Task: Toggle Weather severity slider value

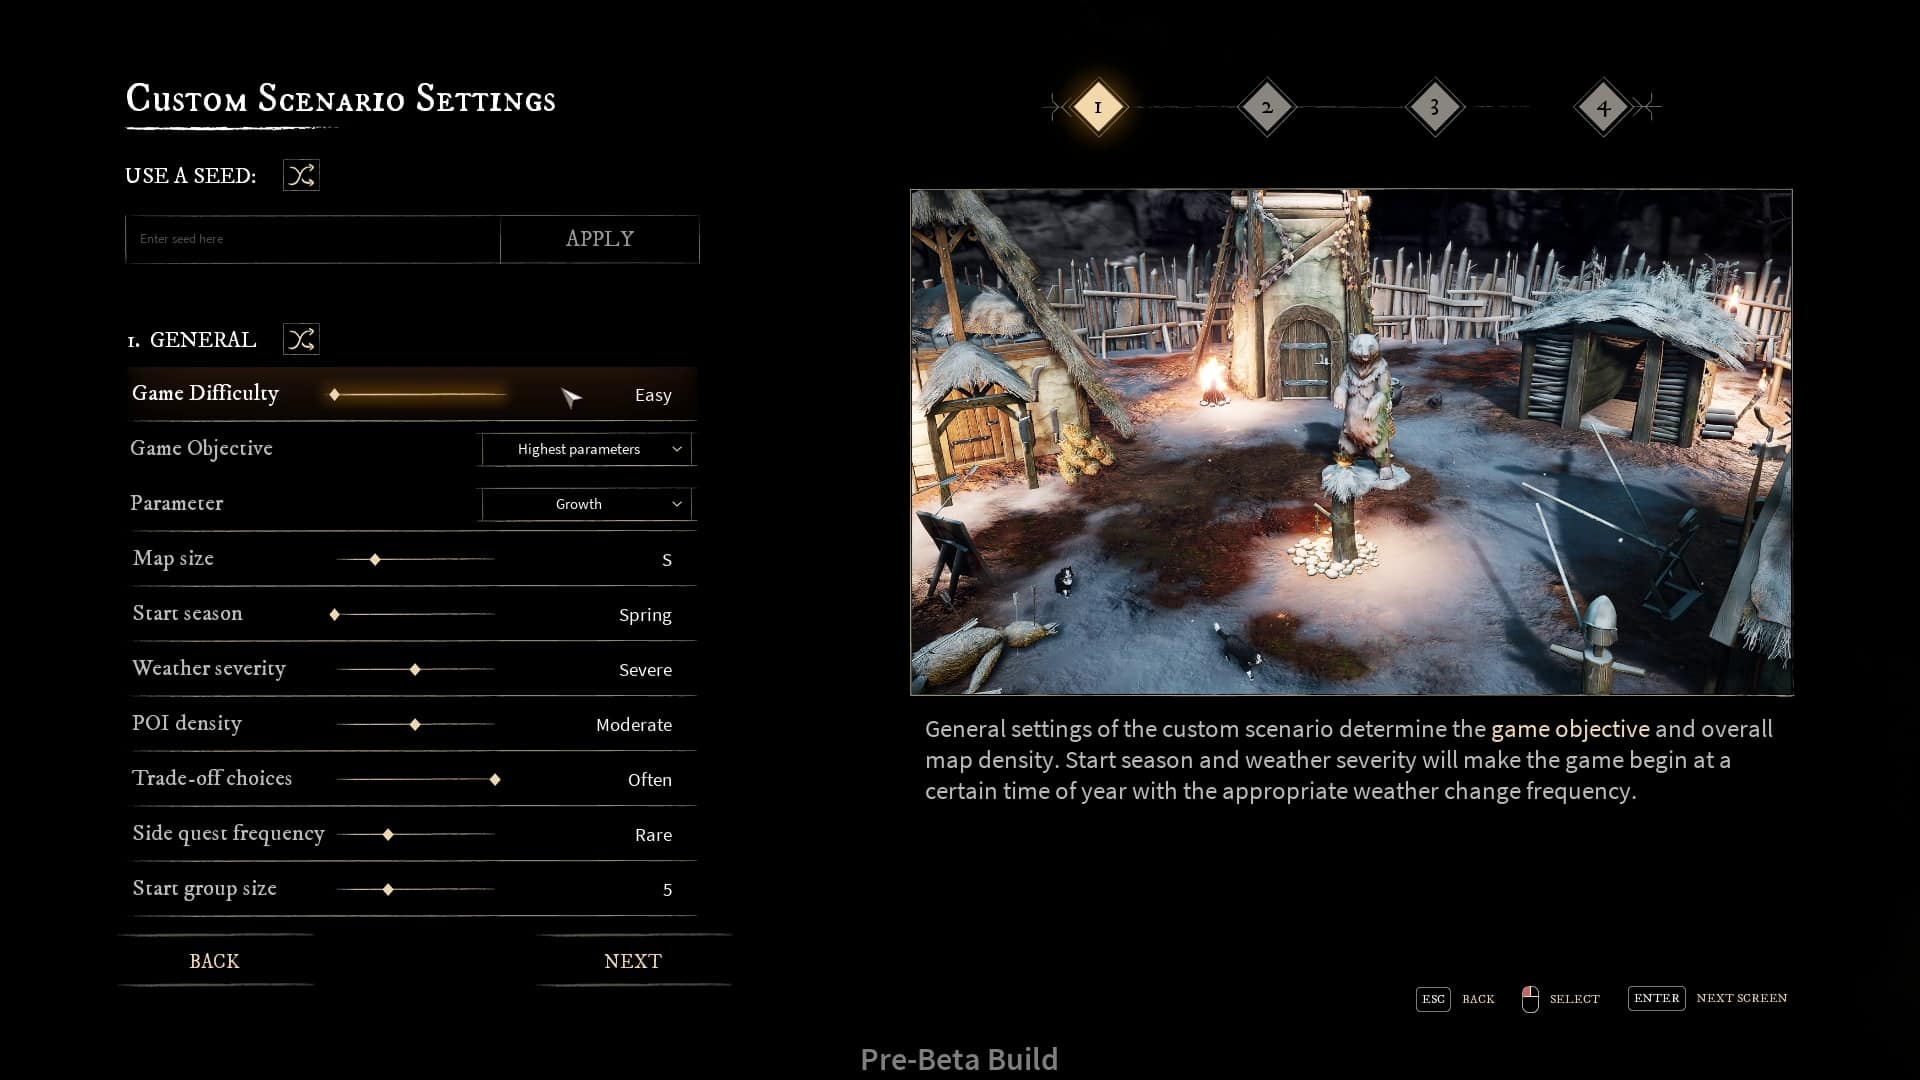Action: click(x=415, y=669)
